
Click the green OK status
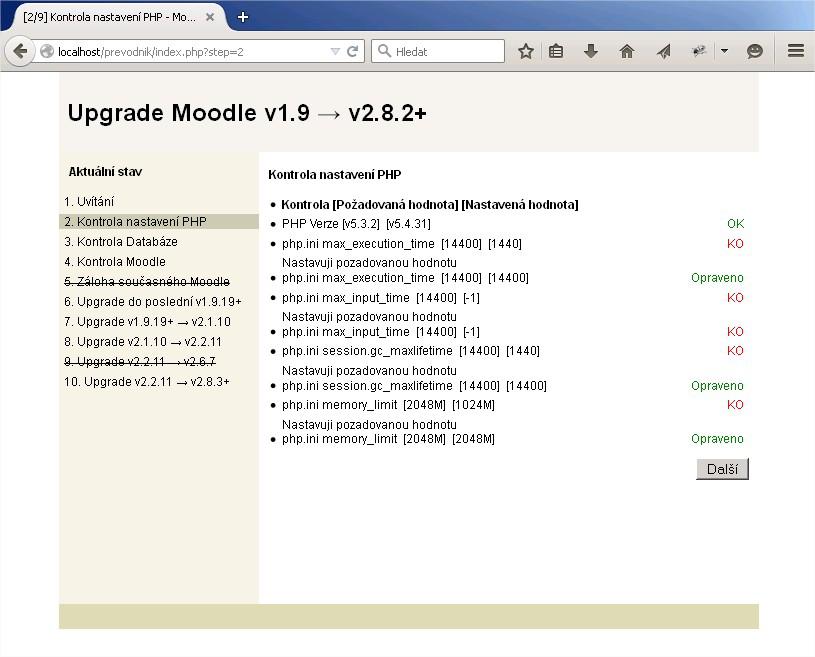(x=735, y=224)
